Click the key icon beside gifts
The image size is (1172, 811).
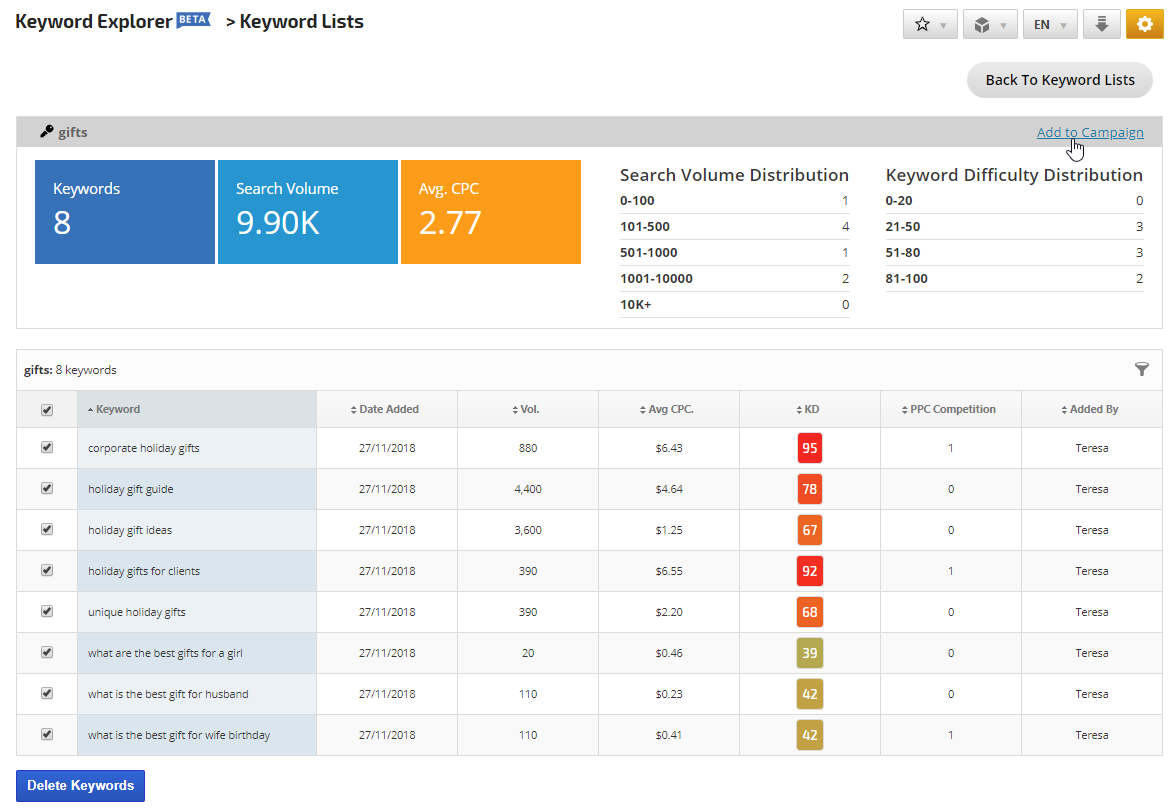tap(46, 132)
